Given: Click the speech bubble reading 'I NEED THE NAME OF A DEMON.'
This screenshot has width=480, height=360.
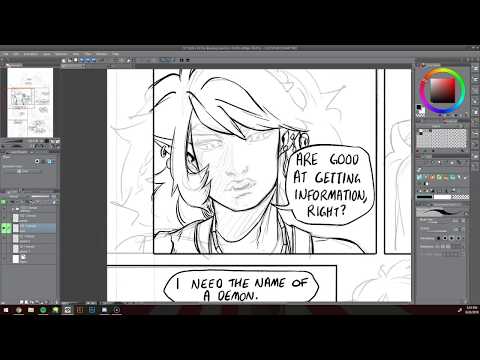Looking at the screenshot, I should coord(241,287).
